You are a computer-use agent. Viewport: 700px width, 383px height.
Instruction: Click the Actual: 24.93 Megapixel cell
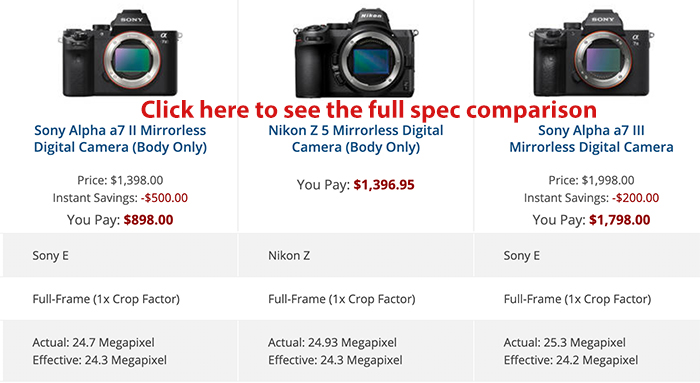356,351
